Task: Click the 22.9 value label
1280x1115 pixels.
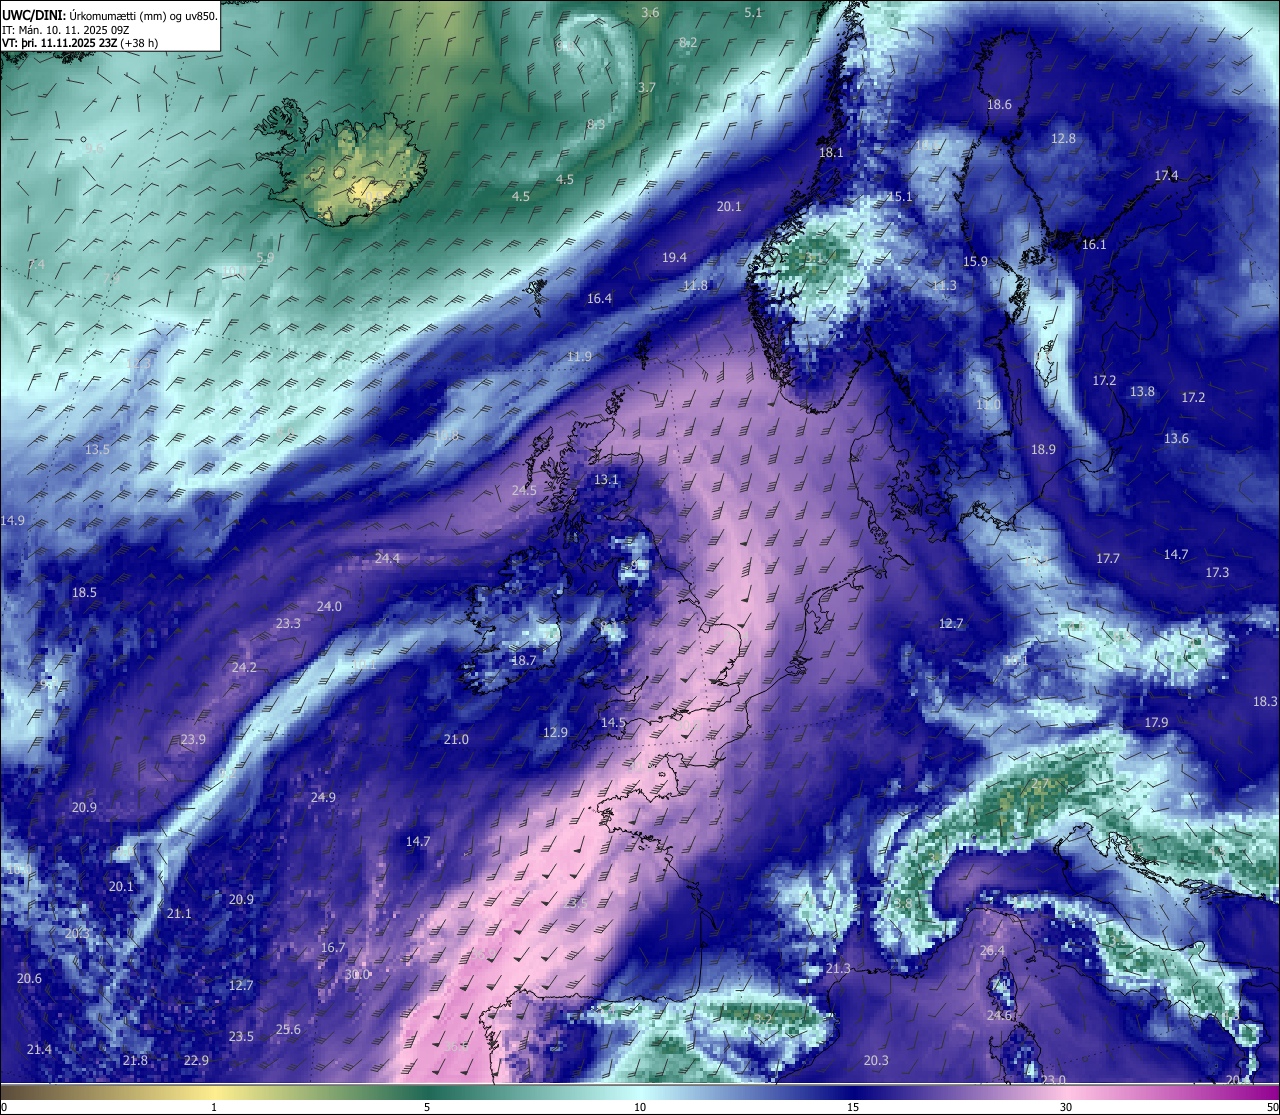Action: [196, 1060]
